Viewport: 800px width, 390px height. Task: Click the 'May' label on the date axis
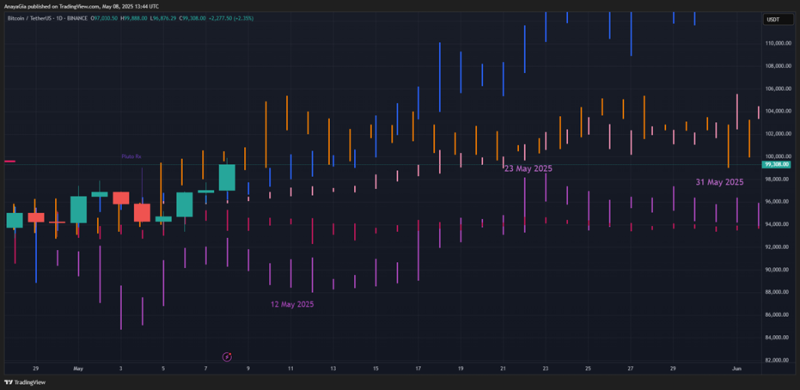click(x=78, y=368)
